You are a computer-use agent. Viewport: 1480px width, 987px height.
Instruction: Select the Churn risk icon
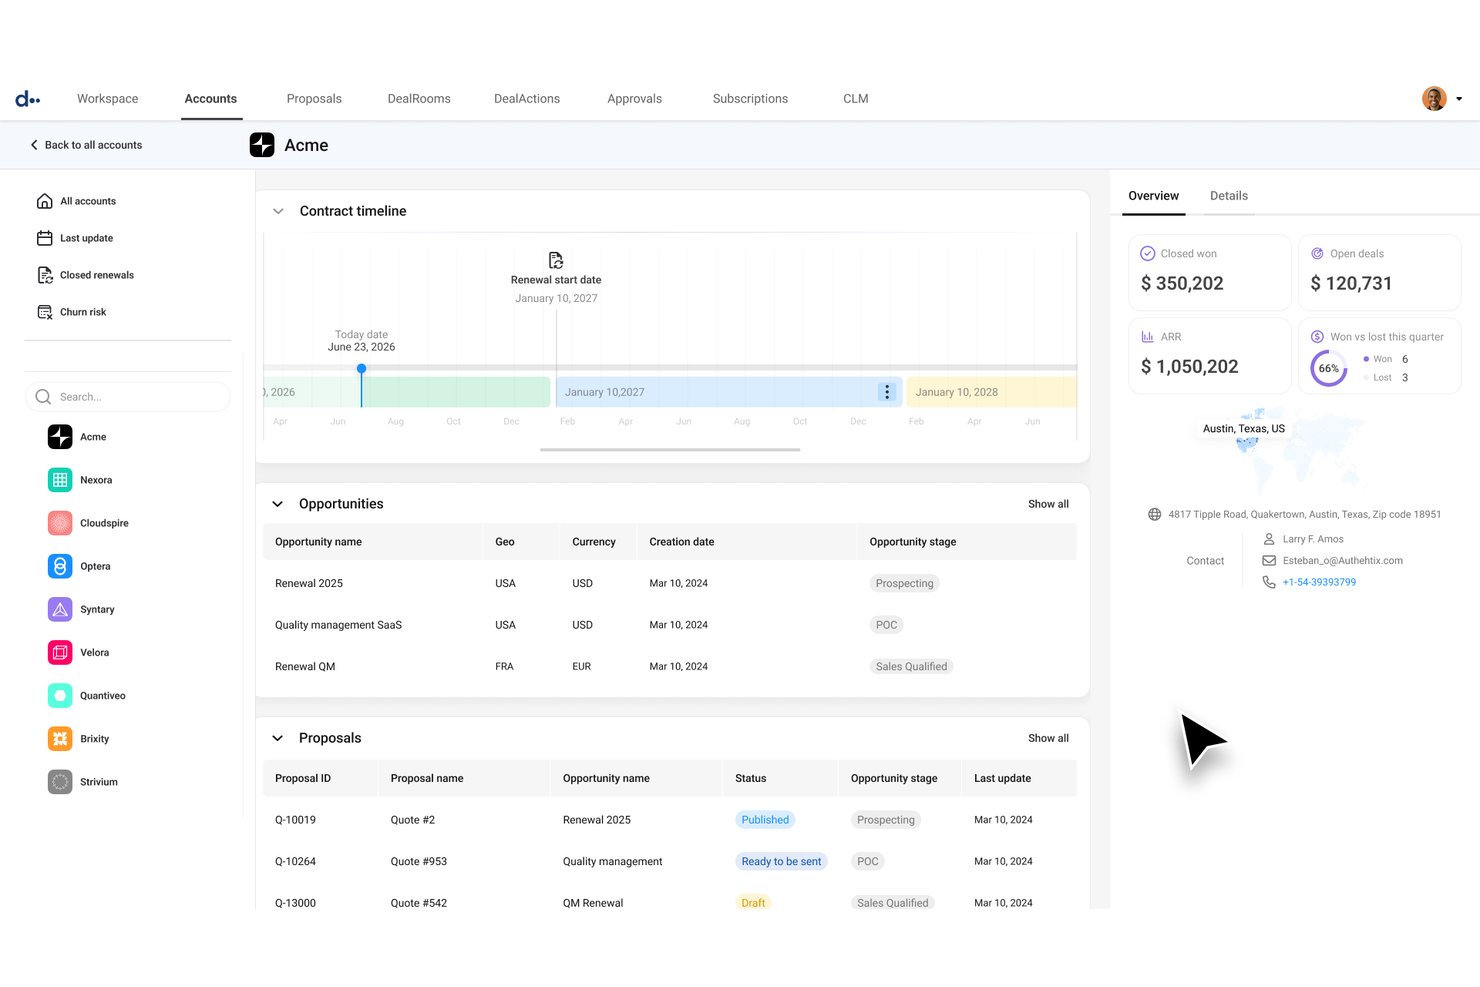pyautogui.click(x=45, y=312)
